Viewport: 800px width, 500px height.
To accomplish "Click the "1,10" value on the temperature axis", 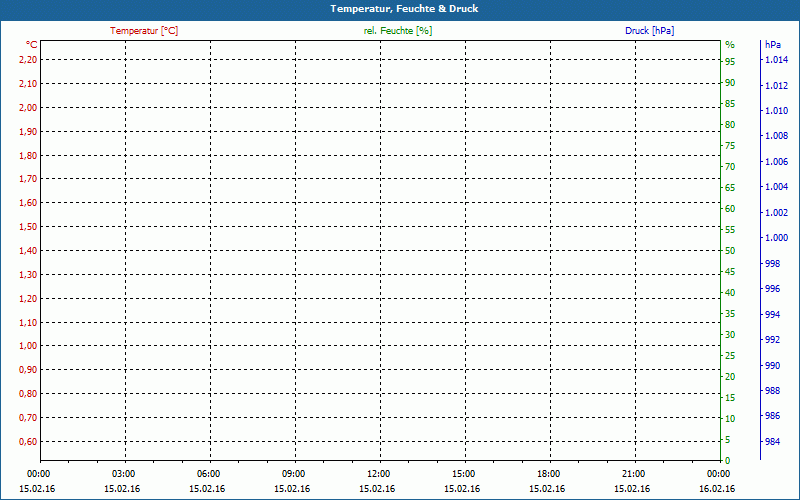I will pyautogui.click(x=28, y=322).
